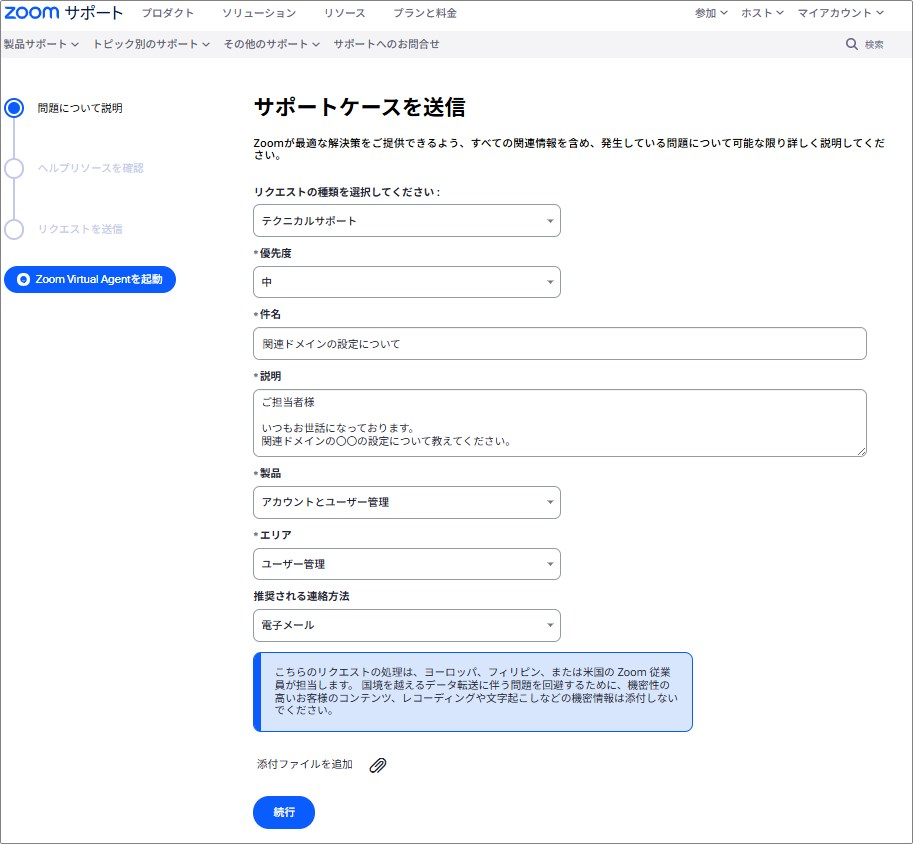
Task: Click inside the 説明 text area
Action: tap(558, 425)
